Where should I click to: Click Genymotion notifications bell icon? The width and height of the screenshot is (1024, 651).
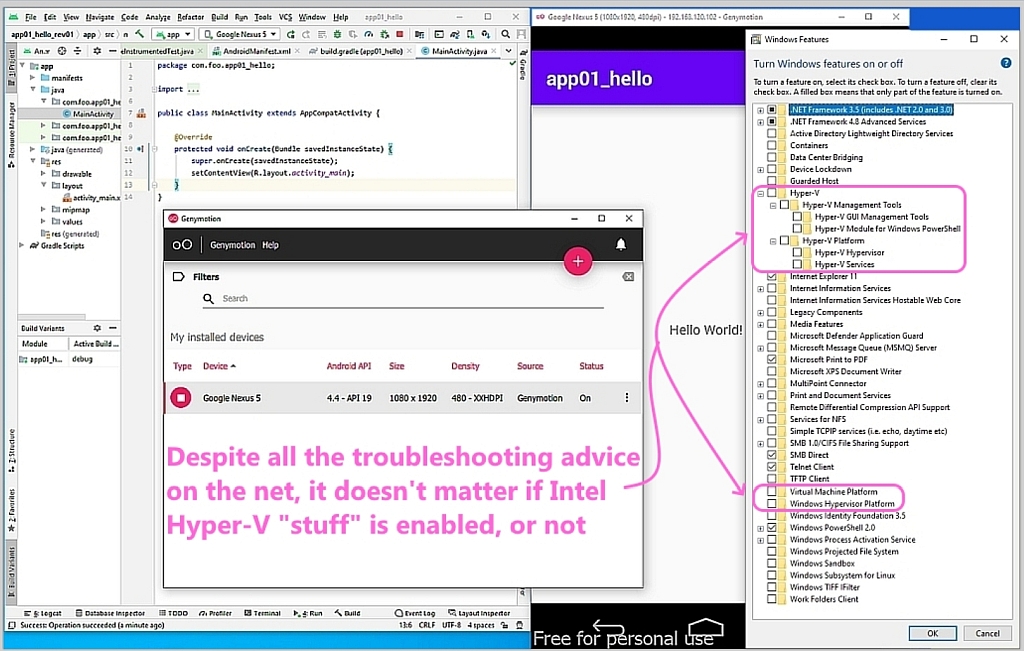point(620,244)
